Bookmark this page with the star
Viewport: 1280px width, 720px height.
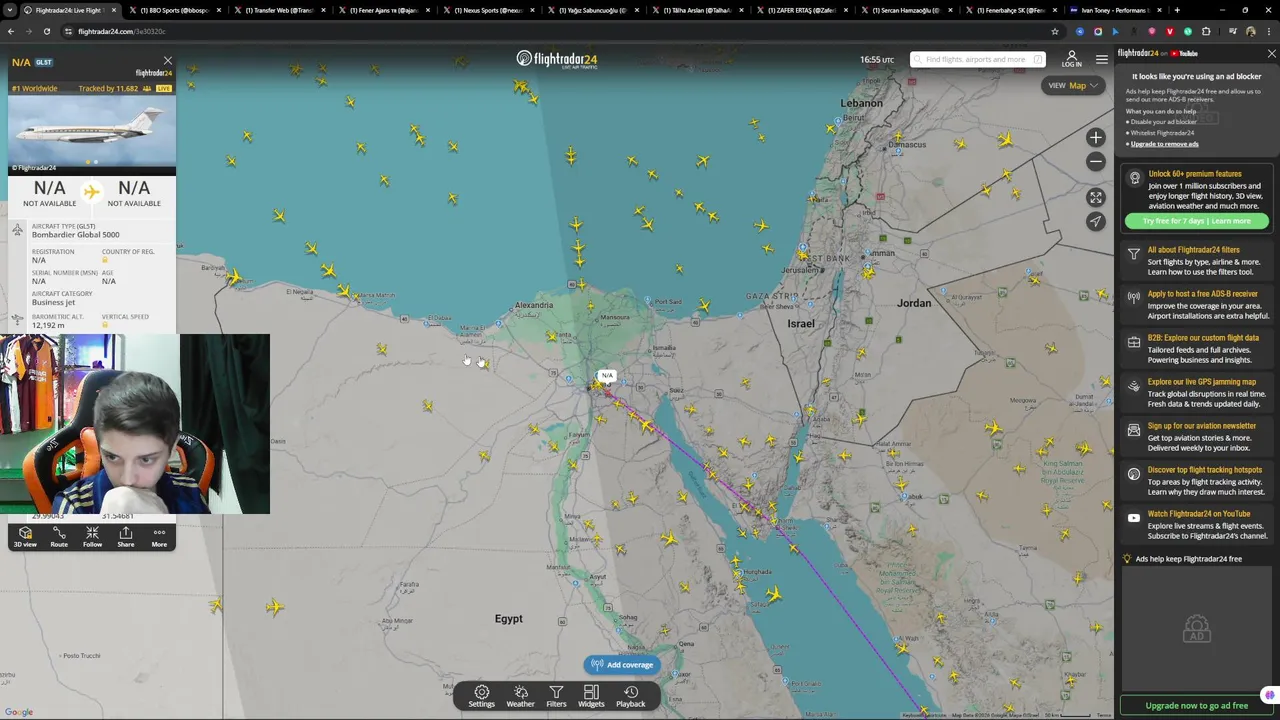point(1054,31)
